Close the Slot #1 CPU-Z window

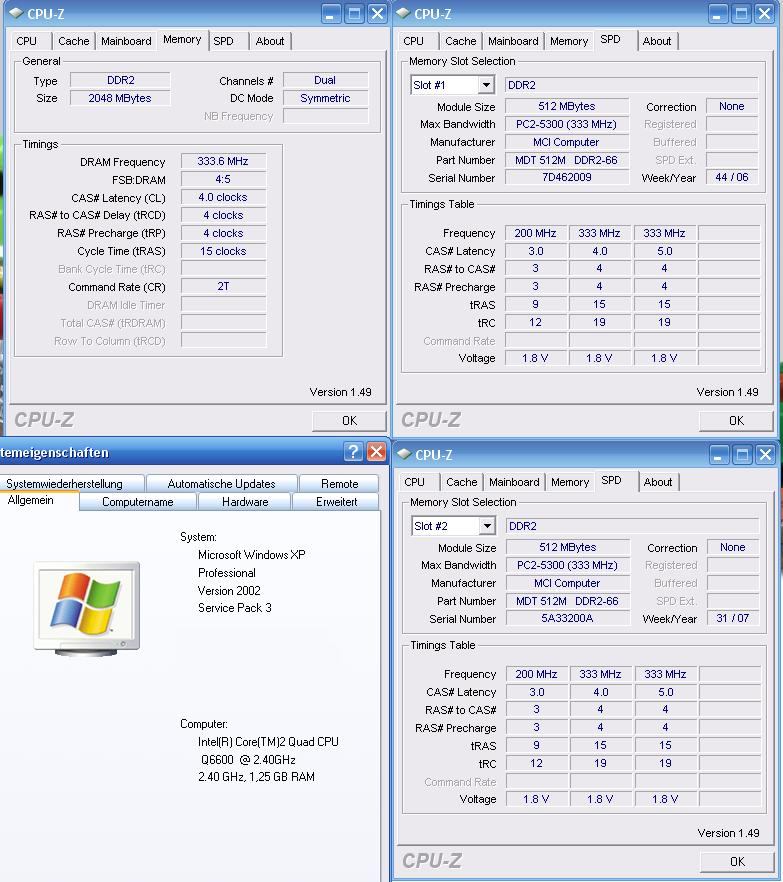(764, 14)
